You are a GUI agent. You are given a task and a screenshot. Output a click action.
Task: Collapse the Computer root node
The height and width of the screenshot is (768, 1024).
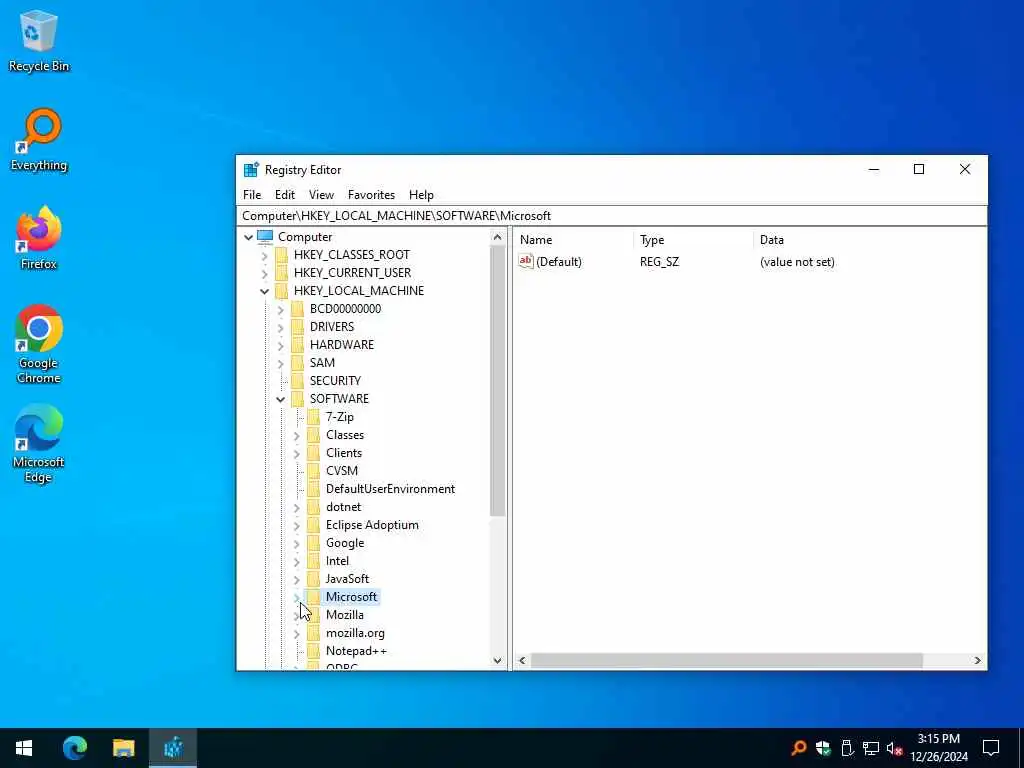coord(248,237)
